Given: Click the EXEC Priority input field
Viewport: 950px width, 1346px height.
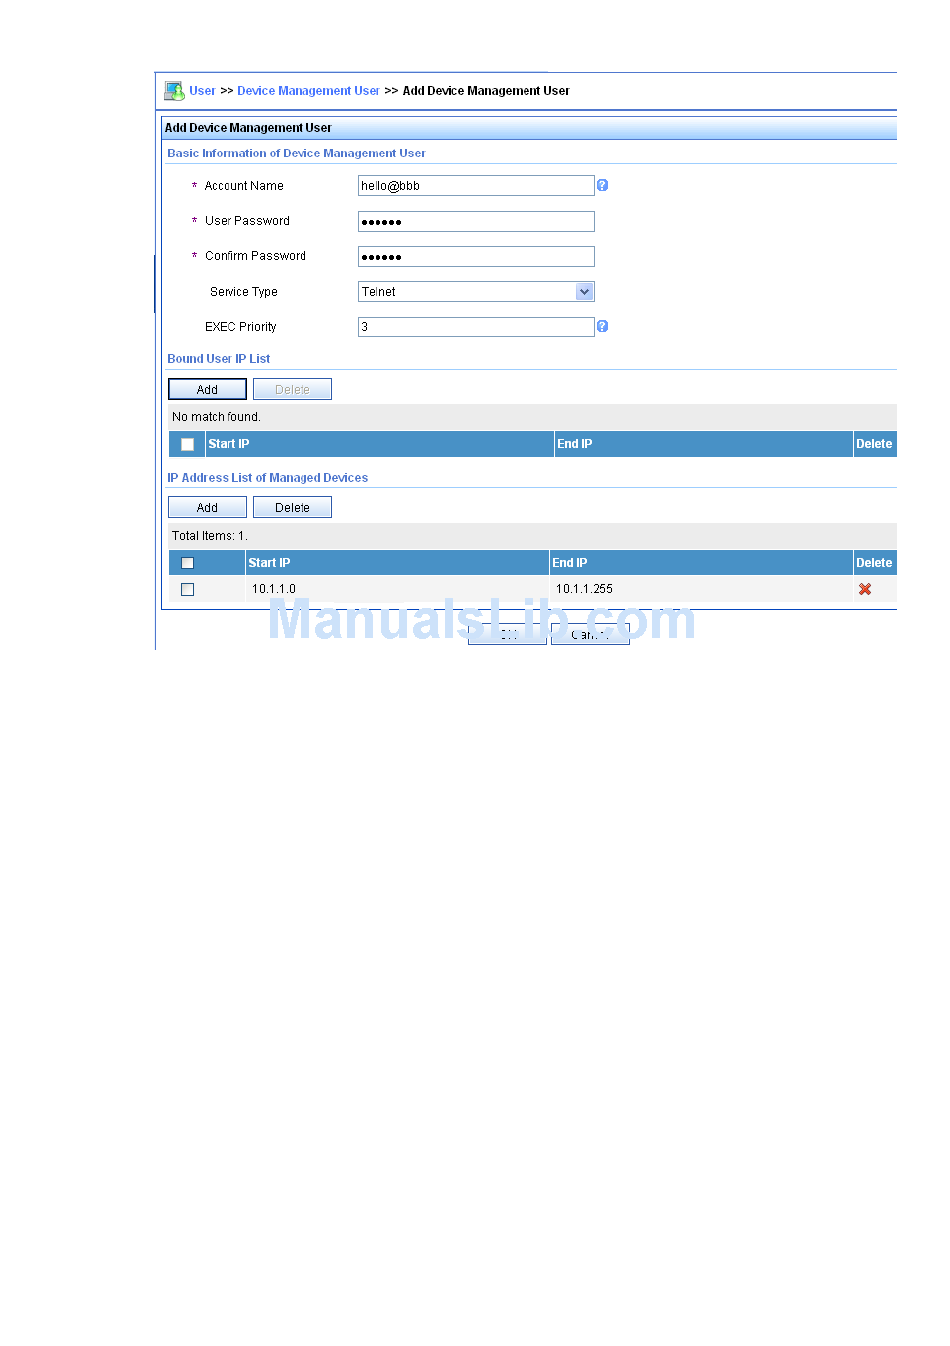Looking at the screenshot, I should pyautogui.click(x=476, y=327).
